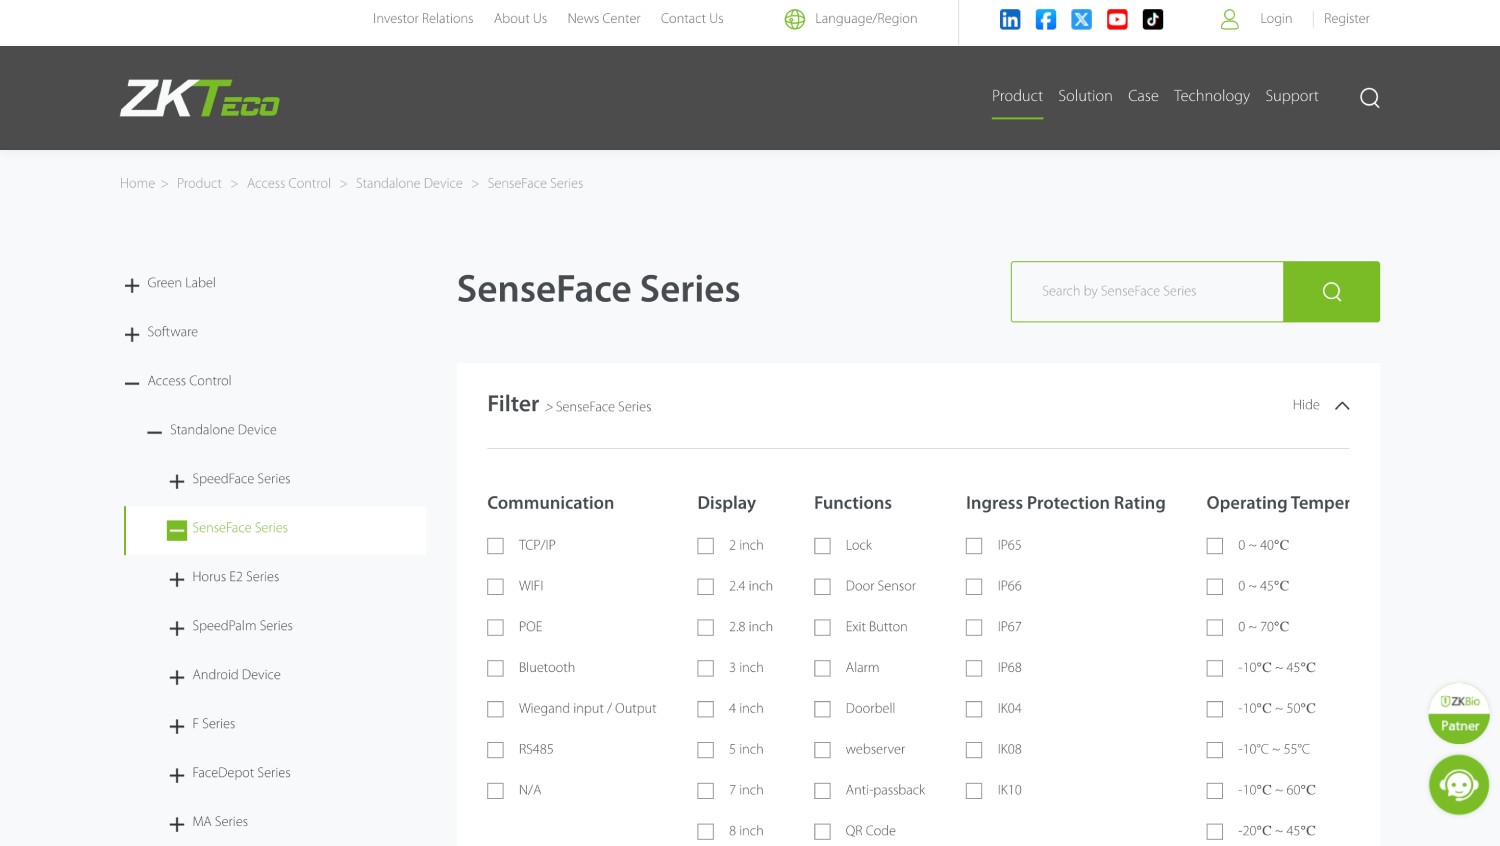Expand the Software category

point(132,334)
